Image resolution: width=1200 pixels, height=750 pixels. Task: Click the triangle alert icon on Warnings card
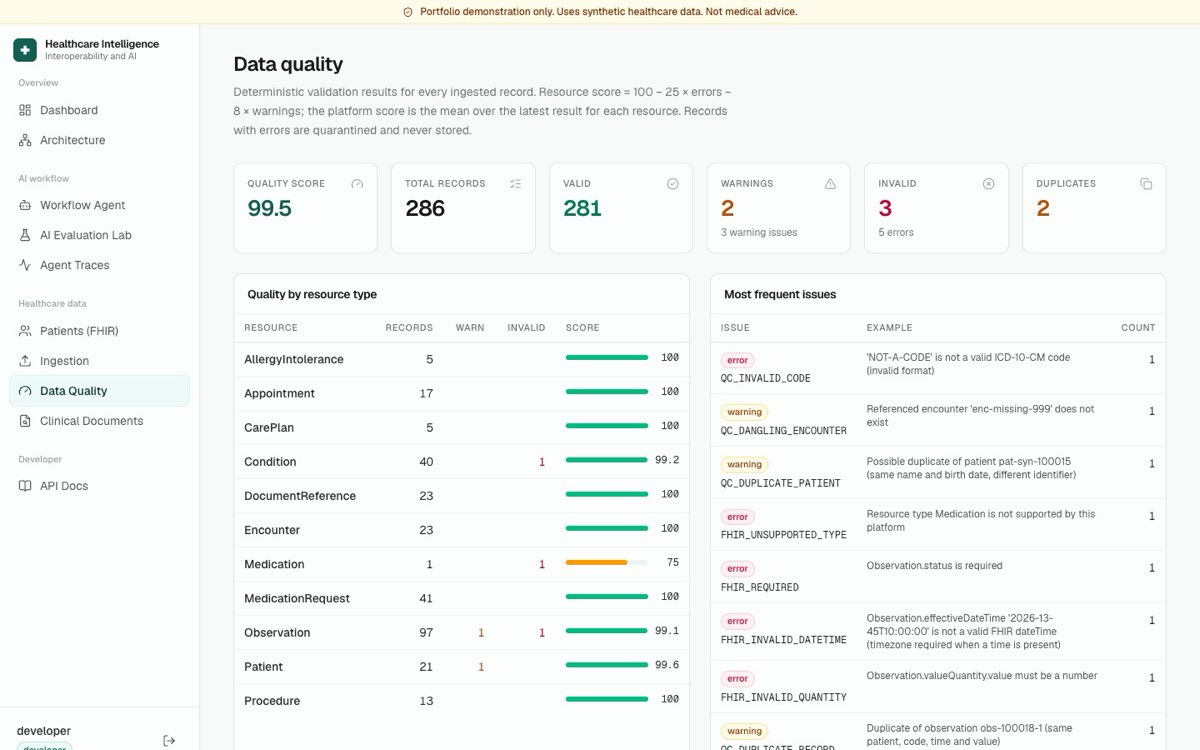click(x=830, y=184)
